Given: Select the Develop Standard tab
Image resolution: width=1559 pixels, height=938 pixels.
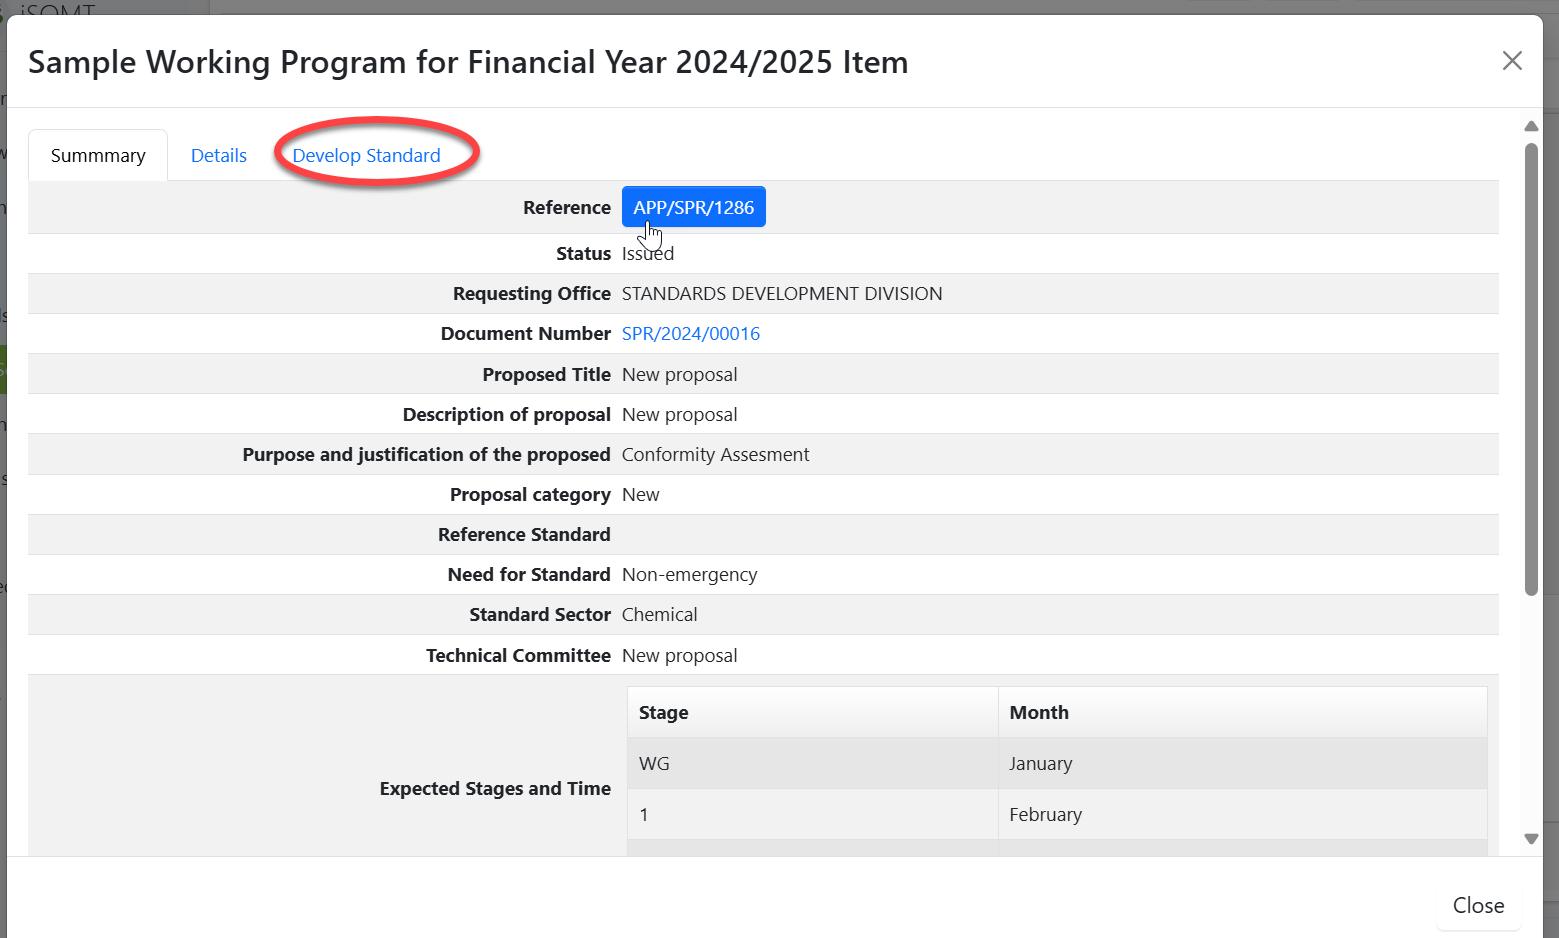Looking at the screenshot, I should [x=366, y=156].
